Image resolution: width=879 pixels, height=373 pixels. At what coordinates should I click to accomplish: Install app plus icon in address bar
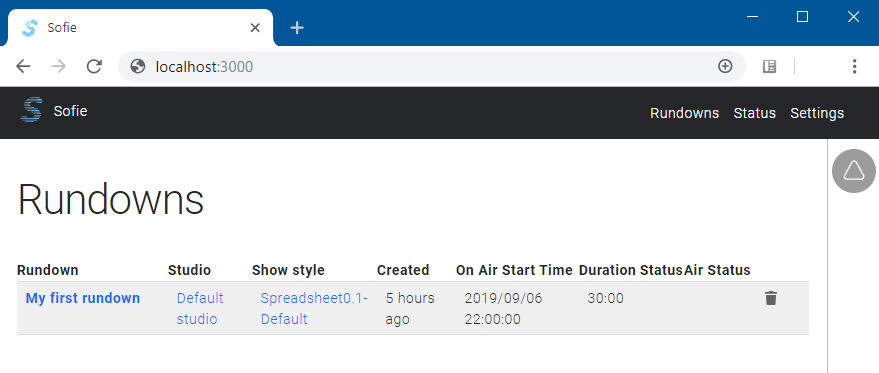[725, 66]
